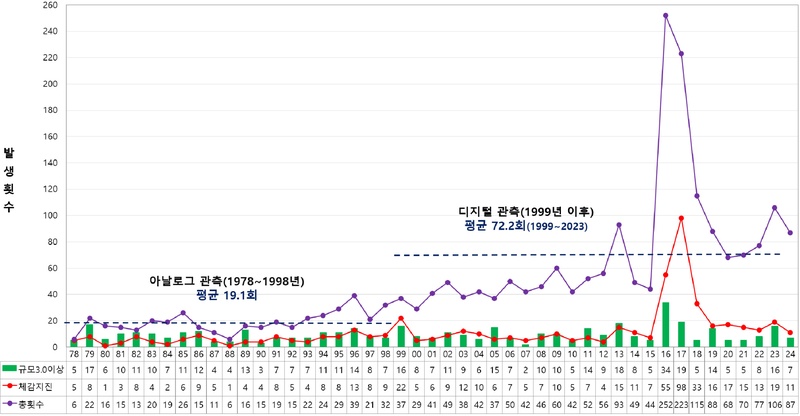Click the purple data point for 2023
800x416 pixels.
774,208
